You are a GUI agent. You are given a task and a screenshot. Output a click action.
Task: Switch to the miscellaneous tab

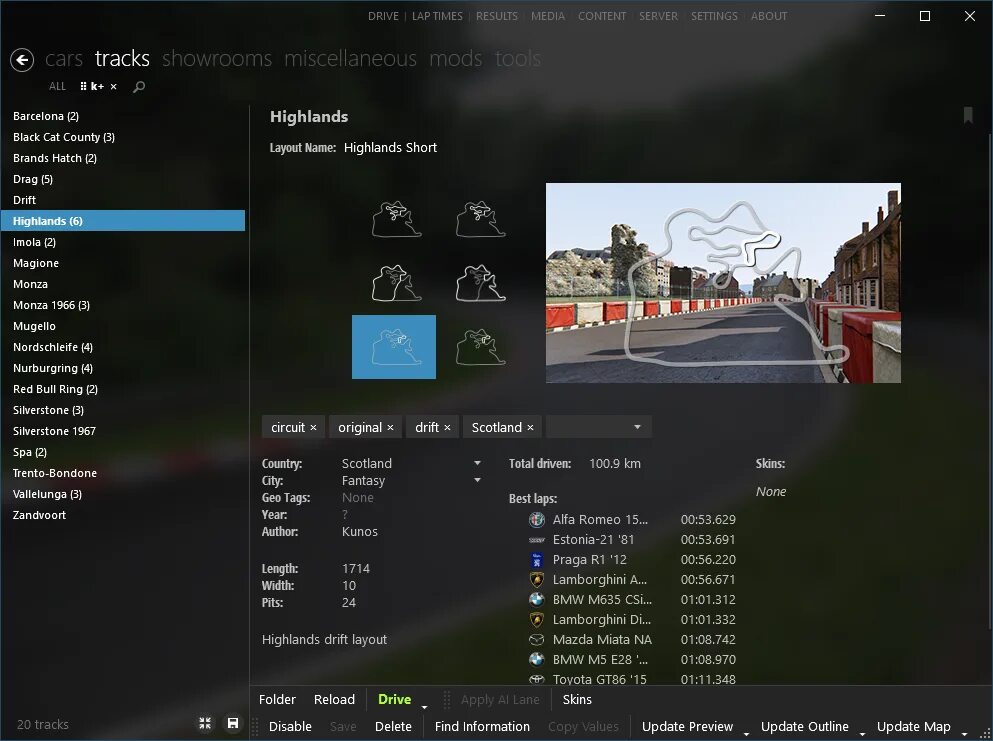350,59
